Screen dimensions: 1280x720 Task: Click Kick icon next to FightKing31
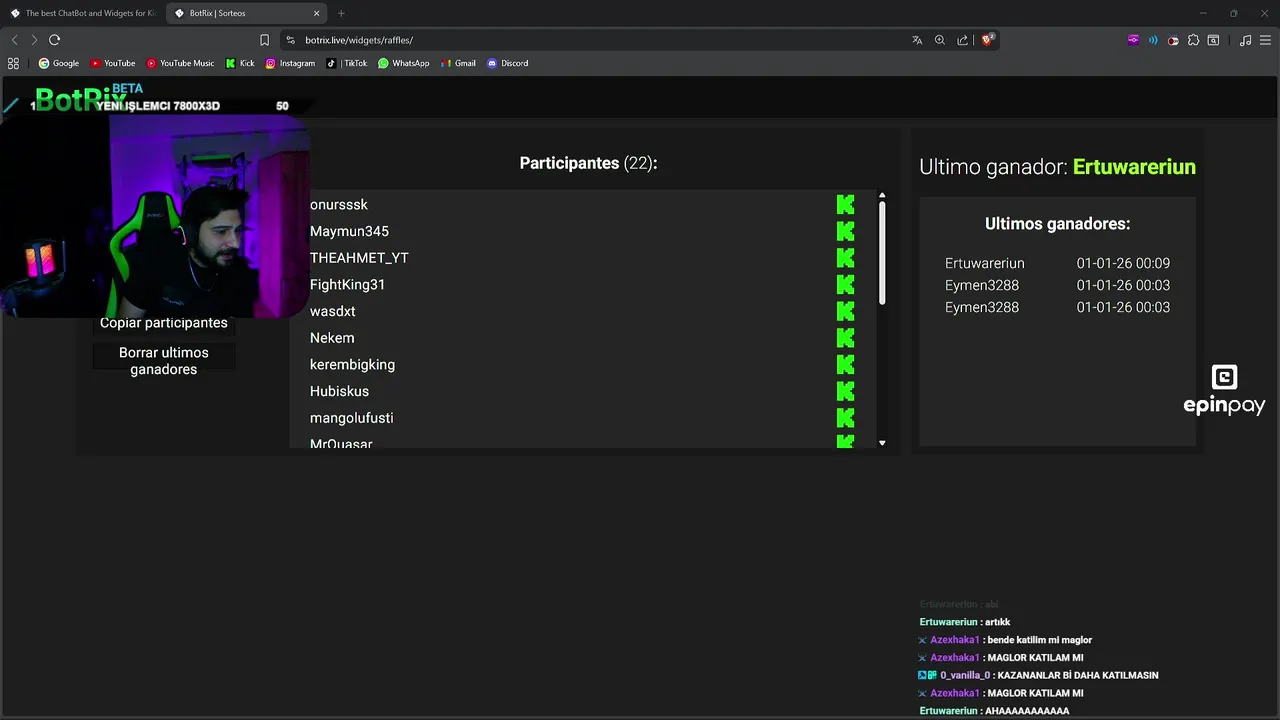[846, 284]
